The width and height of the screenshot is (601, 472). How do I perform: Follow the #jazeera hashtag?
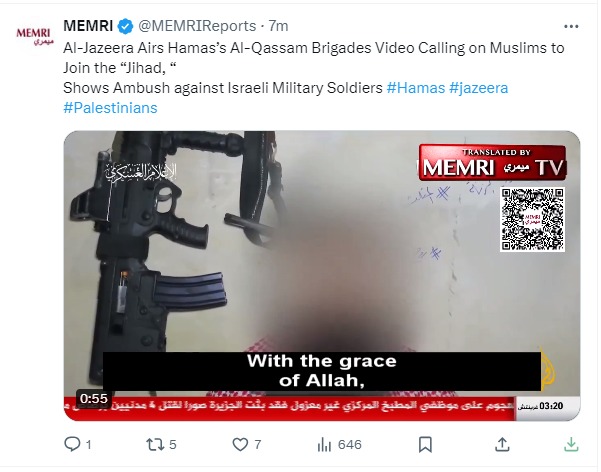point(479,88)
